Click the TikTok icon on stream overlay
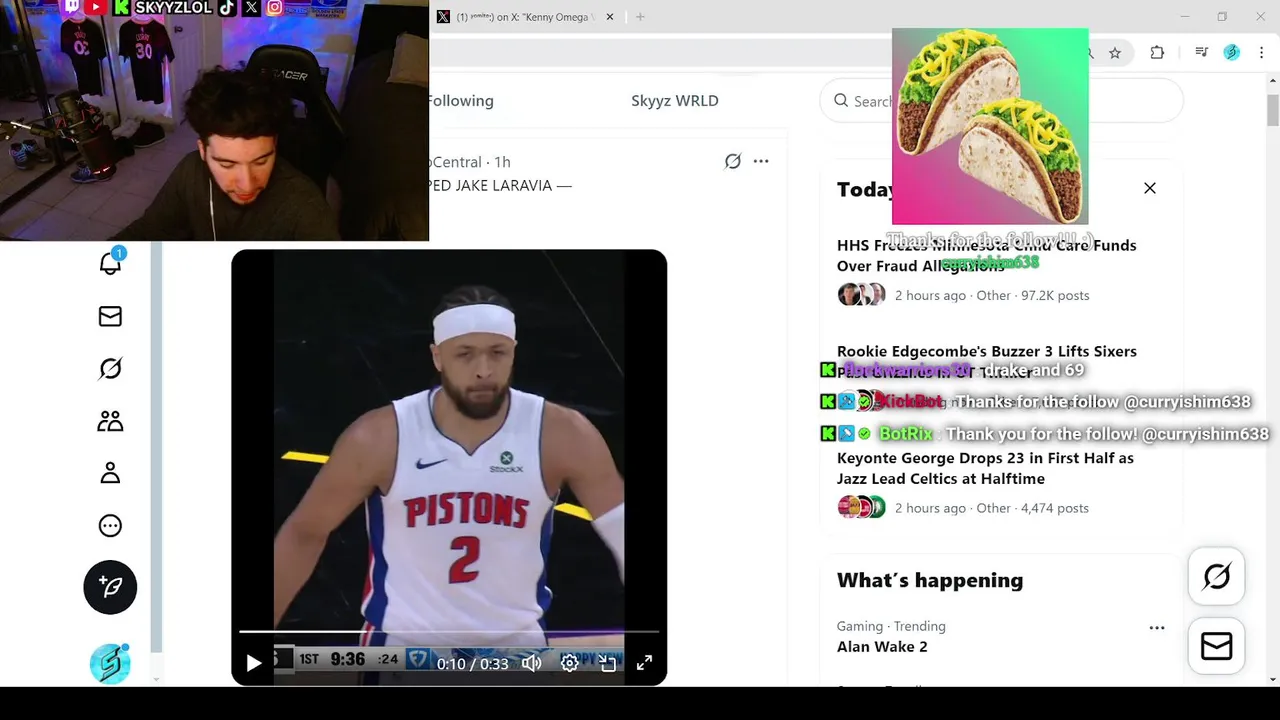Image resolution: width=1280 pixels, height=720 pixels. click(227, 7)
